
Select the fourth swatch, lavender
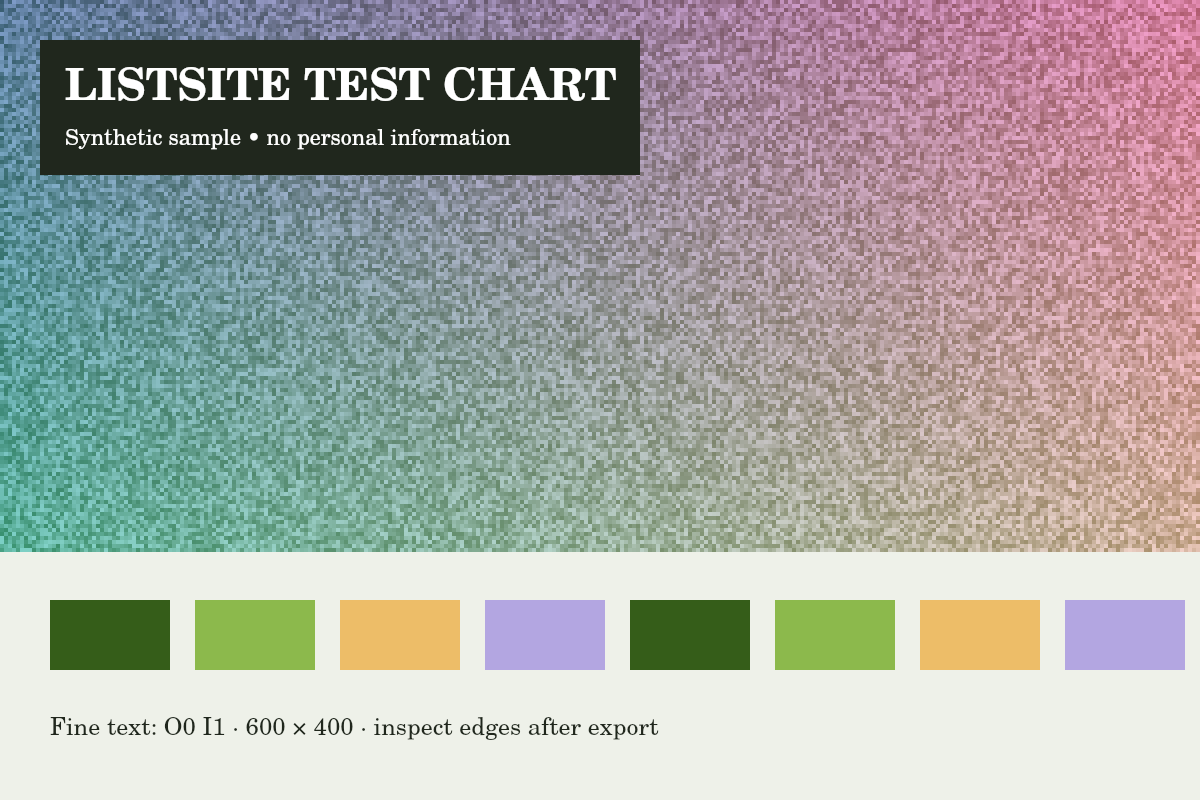point(545,635)
